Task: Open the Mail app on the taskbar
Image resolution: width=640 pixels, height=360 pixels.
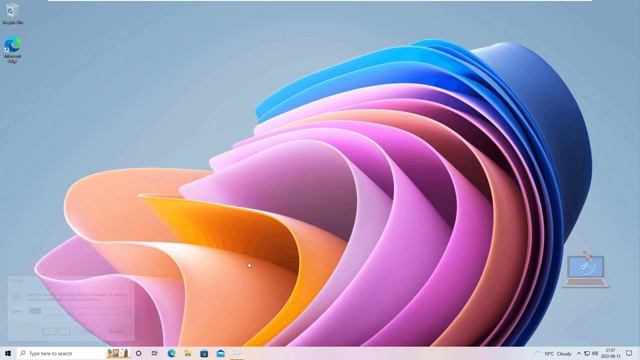Action: pos(220,353)
